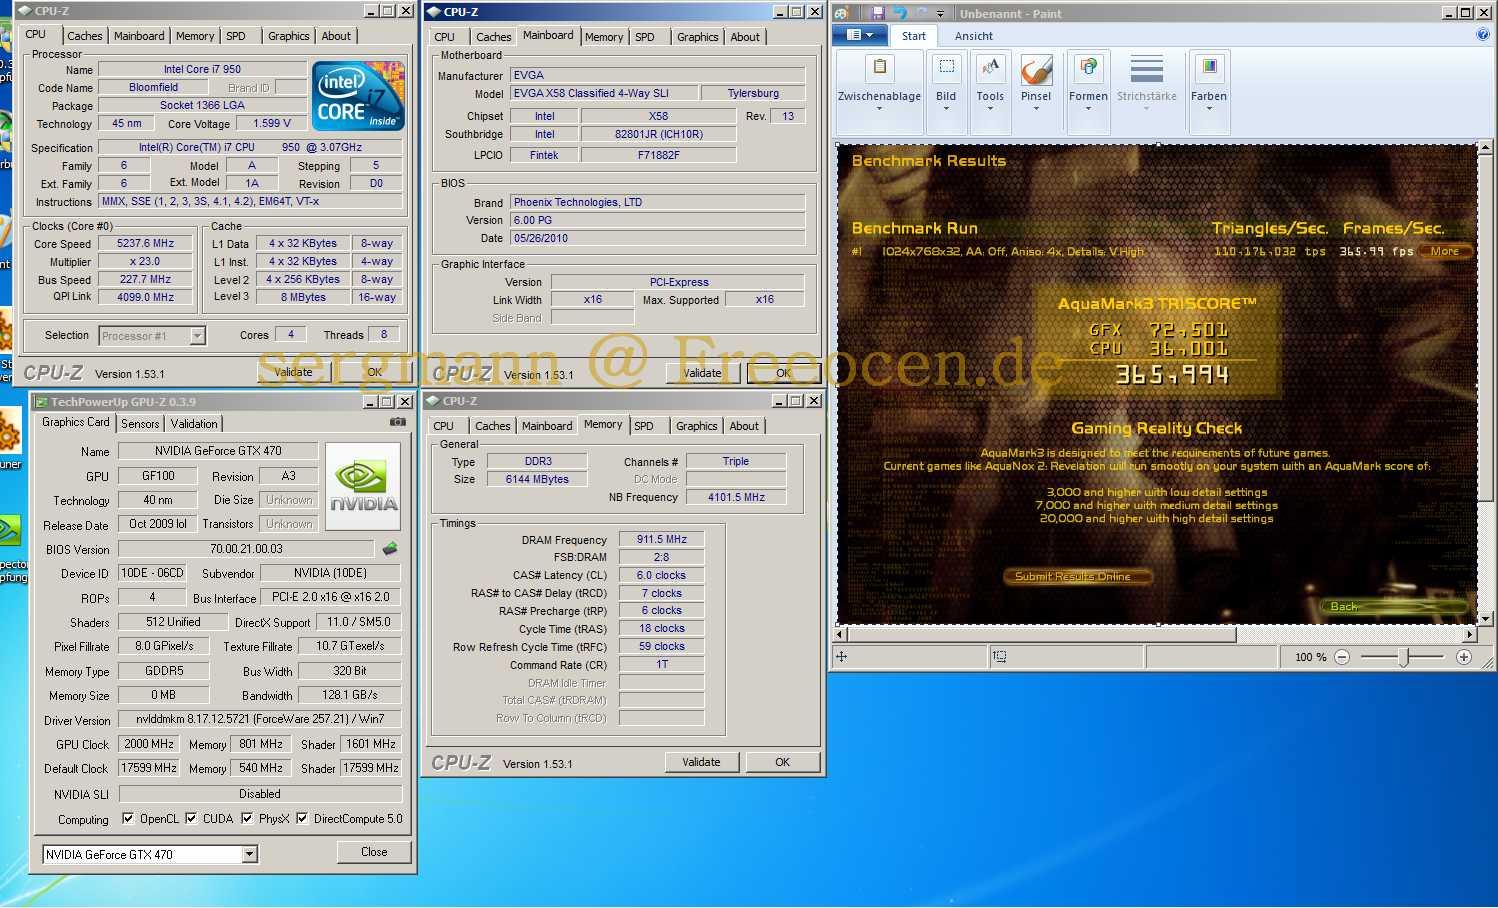This screenshot has width=1498, height=908.
Task: Click the zoom out minus icon in Paint
Action: (1342, 657)
